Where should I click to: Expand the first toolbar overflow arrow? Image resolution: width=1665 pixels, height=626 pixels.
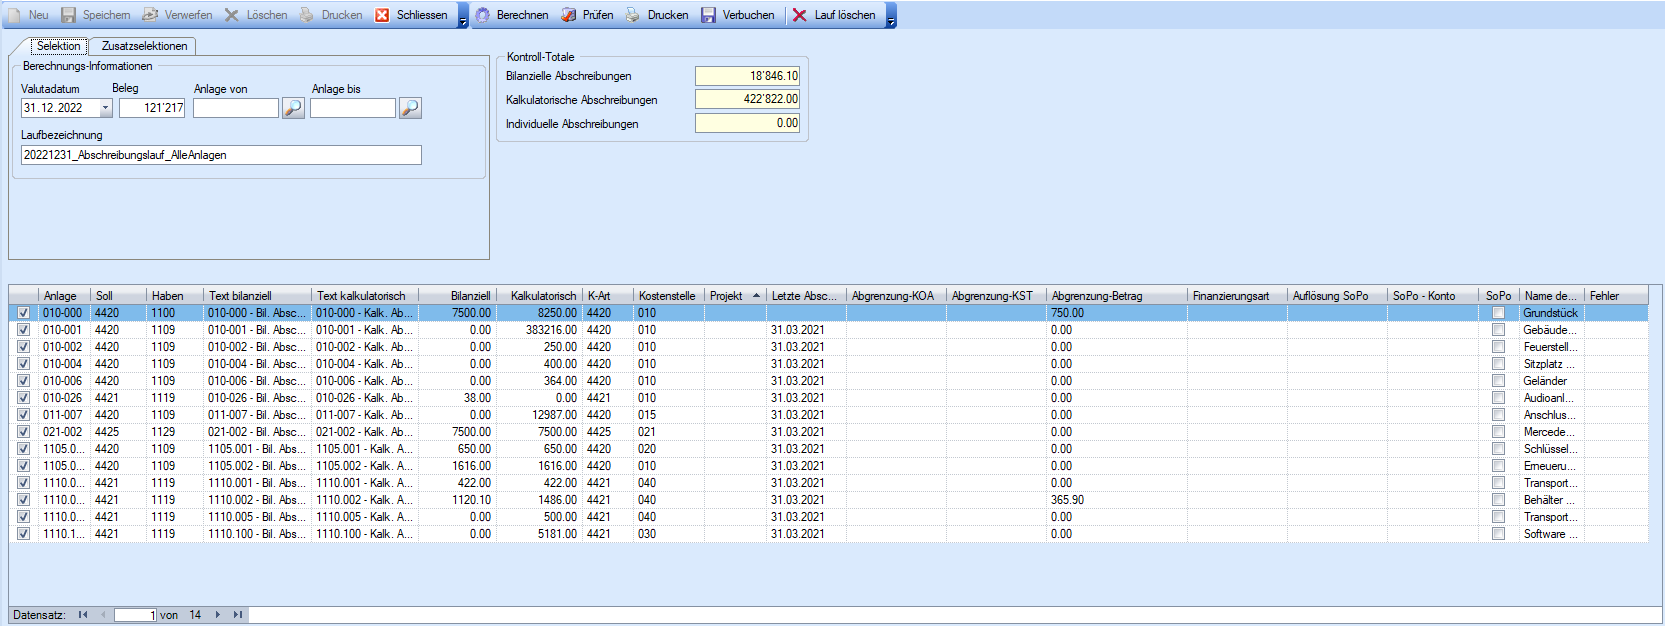(463, 17)
